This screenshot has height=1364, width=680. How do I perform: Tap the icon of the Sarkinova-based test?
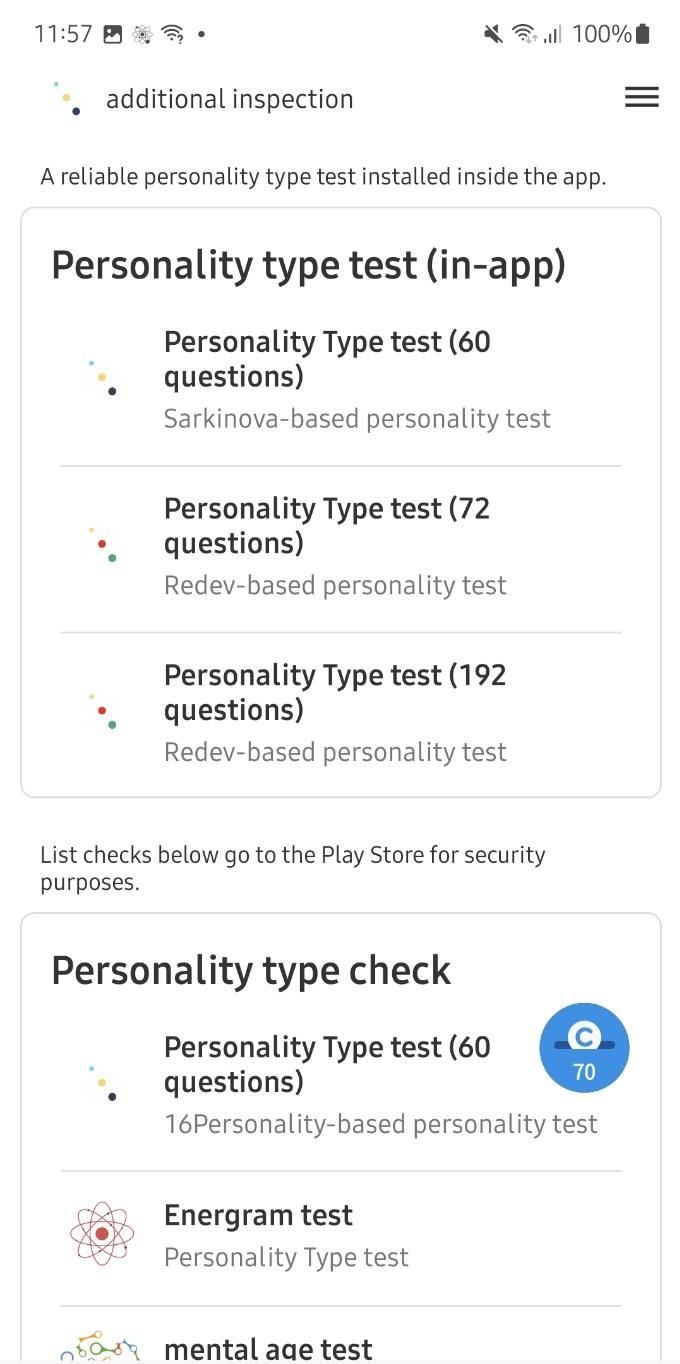point(101,378)
